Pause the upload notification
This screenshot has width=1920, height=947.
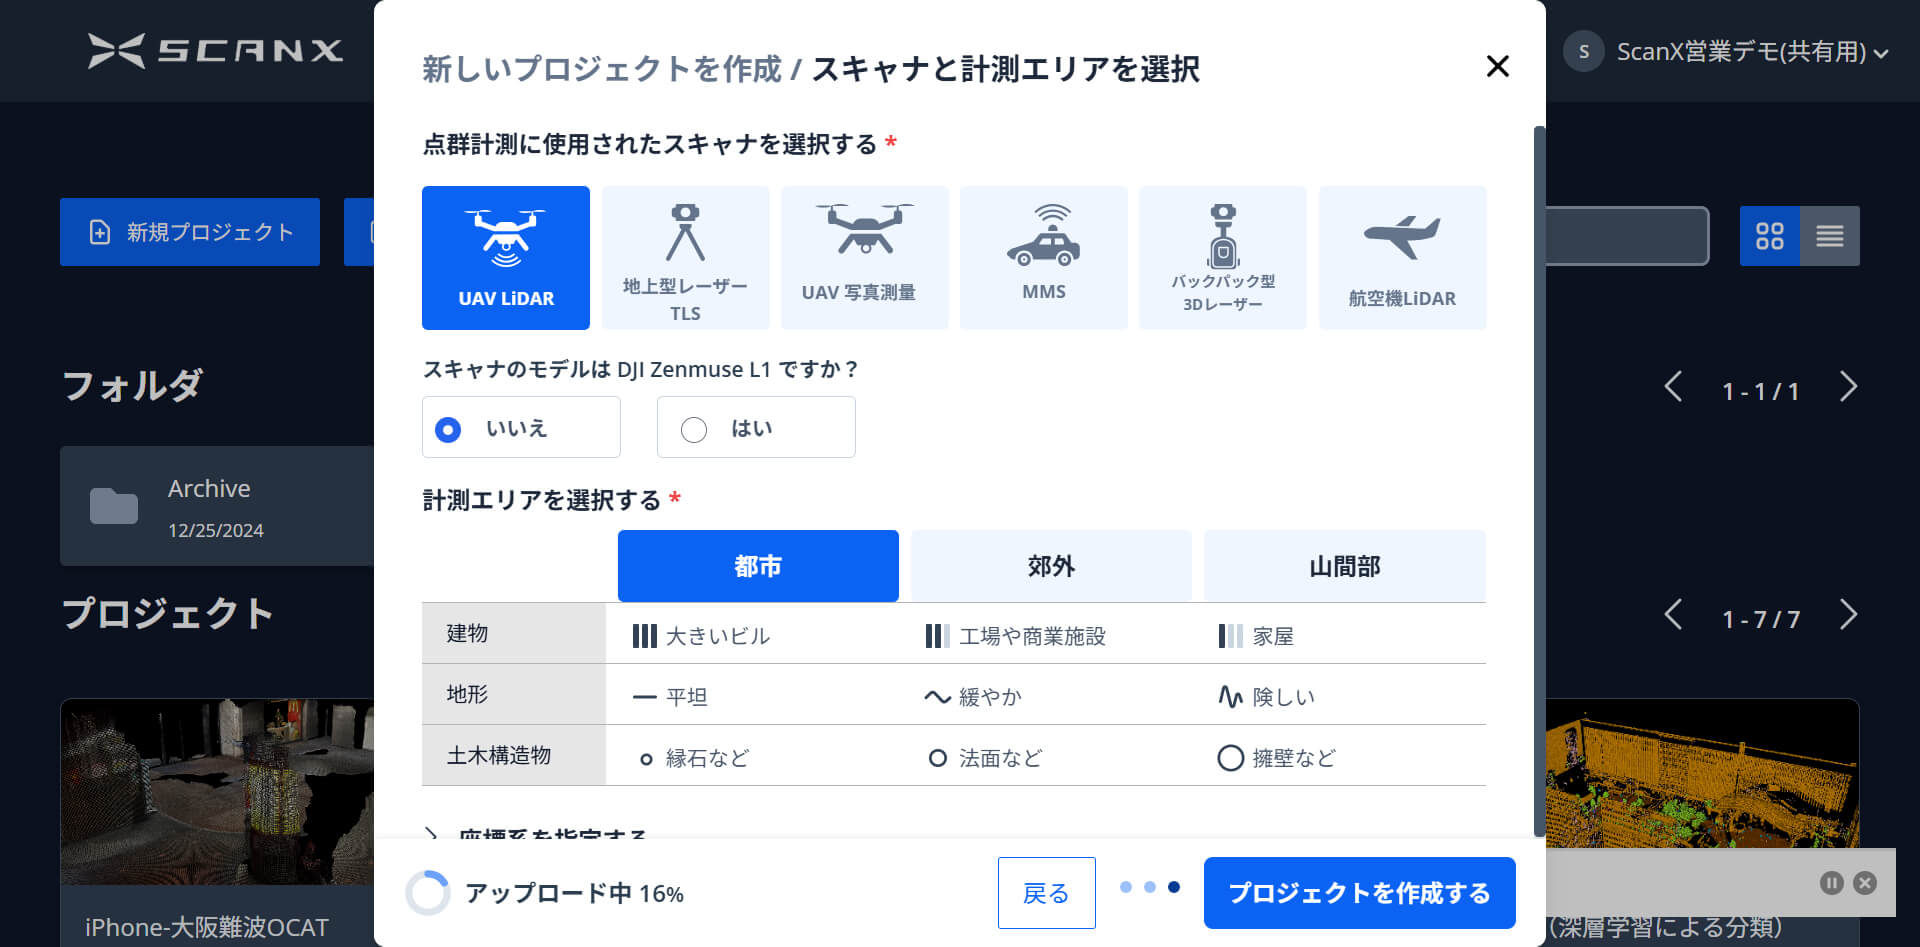coord(1831,883)
